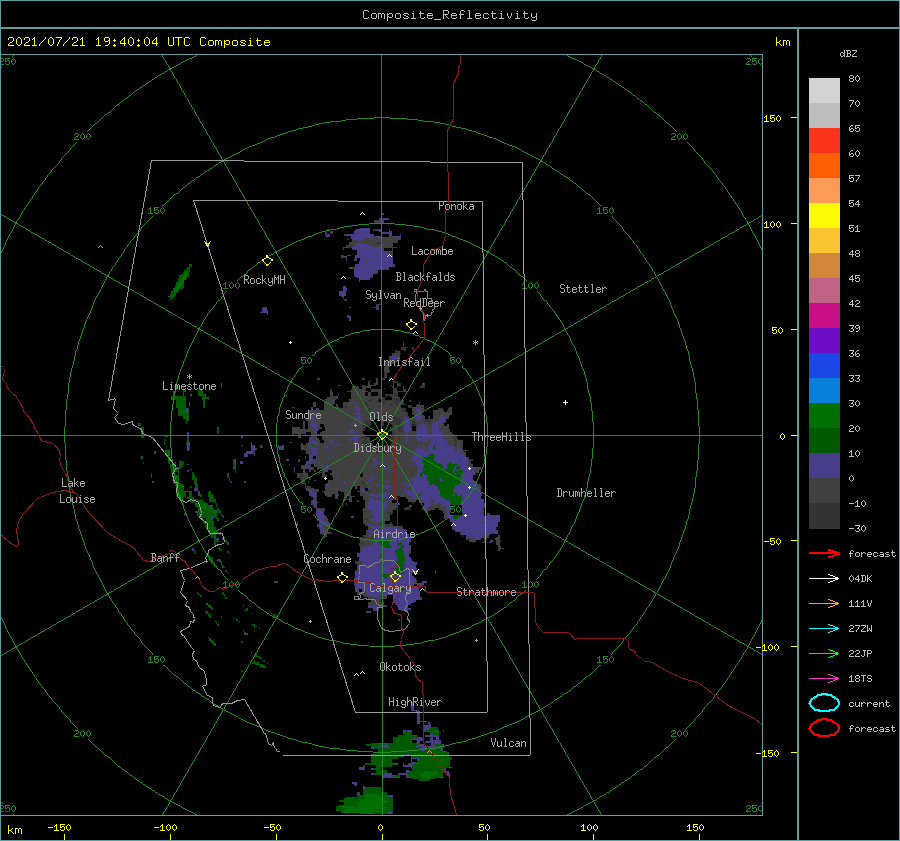Click the 20 dBZ green swatch
The image size is (900, 841).
coord(824,415)
